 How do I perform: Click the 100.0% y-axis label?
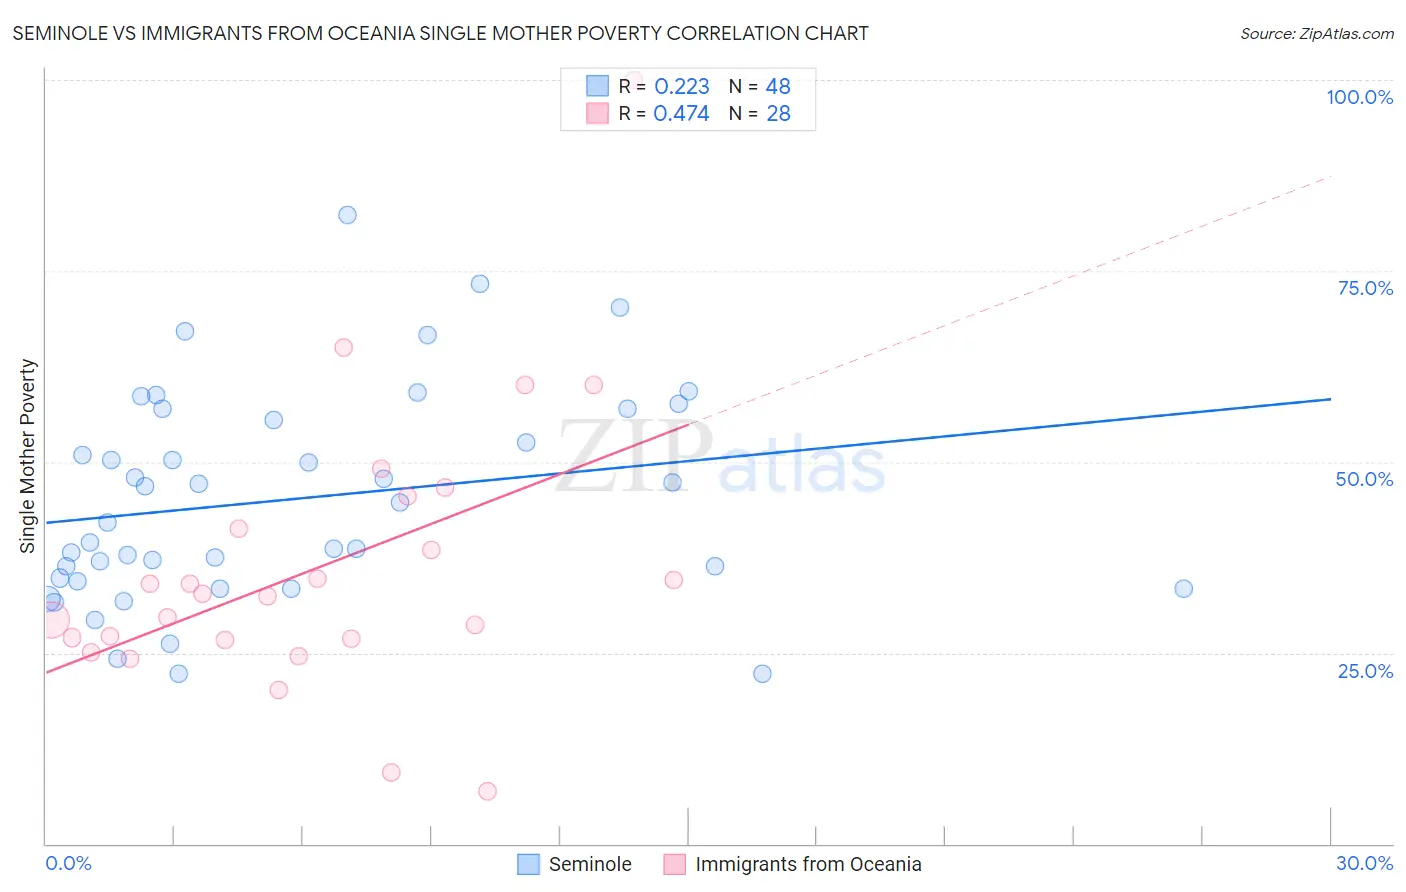click(1359, 97)
